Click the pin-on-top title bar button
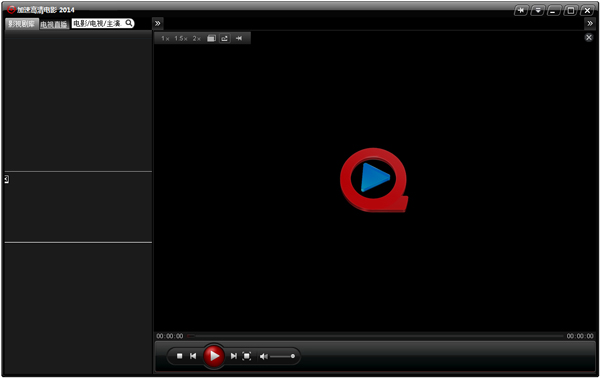Image resolution: width=600 pixels, height=378 pixels. (x=521, y=10)
